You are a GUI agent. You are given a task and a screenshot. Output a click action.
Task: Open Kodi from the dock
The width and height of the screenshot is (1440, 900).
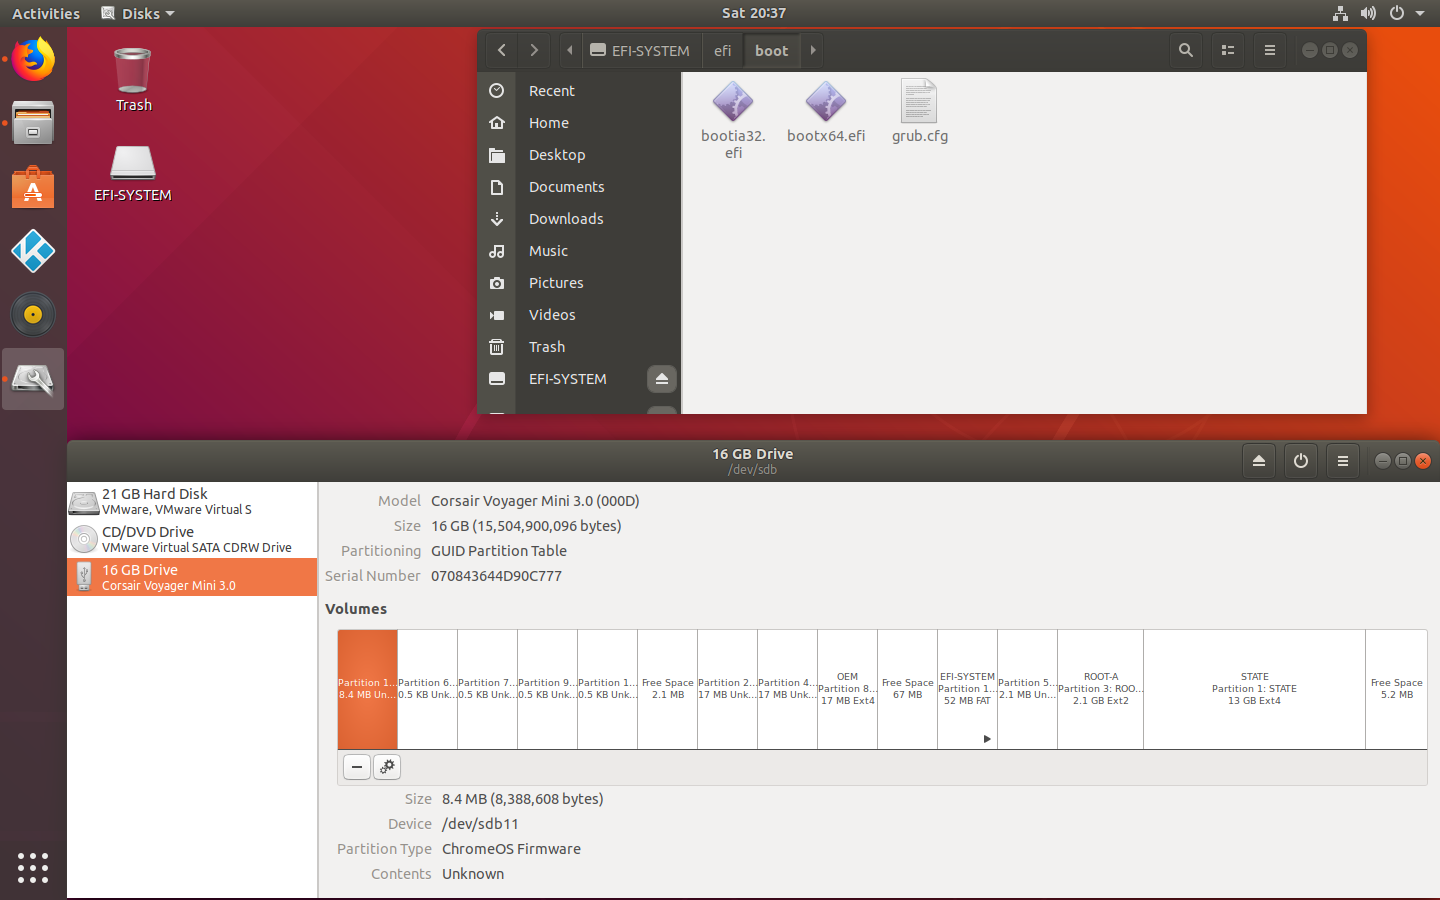click(x=33, y=251)
